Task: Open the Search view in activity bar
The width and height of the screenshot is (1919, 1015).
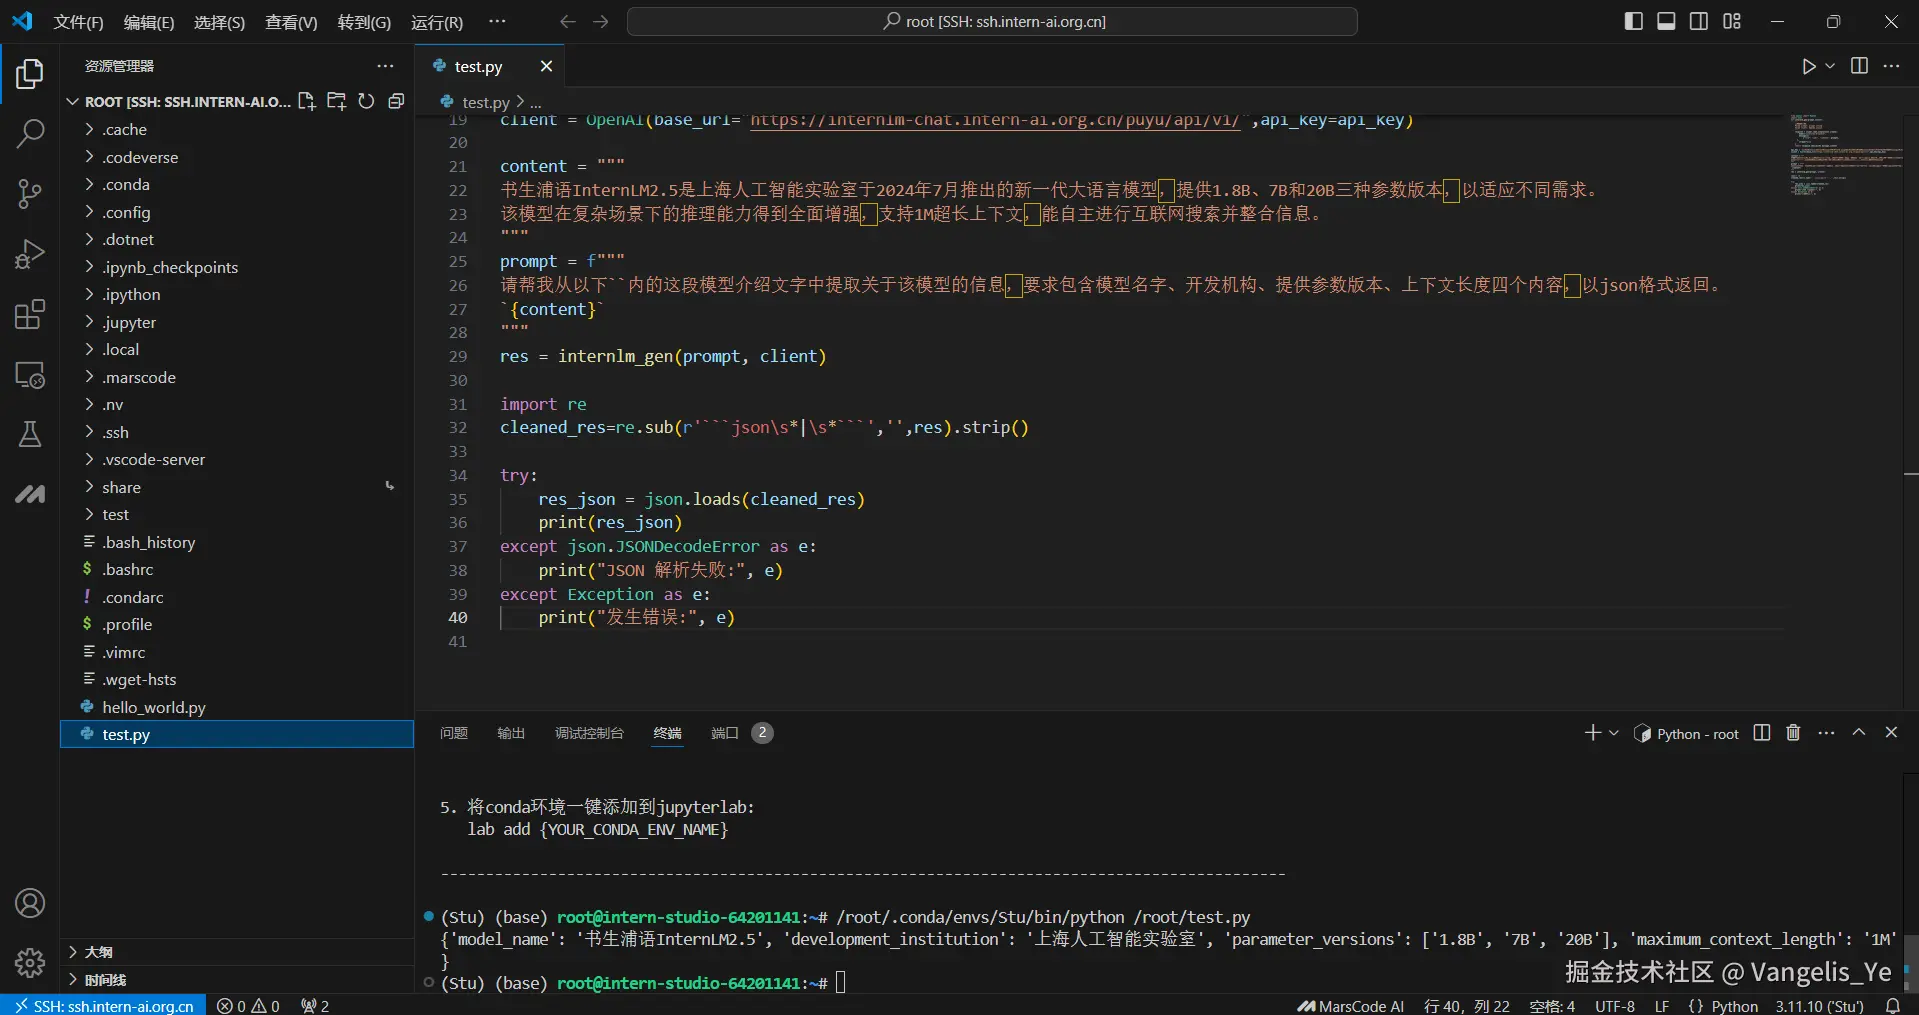Action: (x=30, y=133)
